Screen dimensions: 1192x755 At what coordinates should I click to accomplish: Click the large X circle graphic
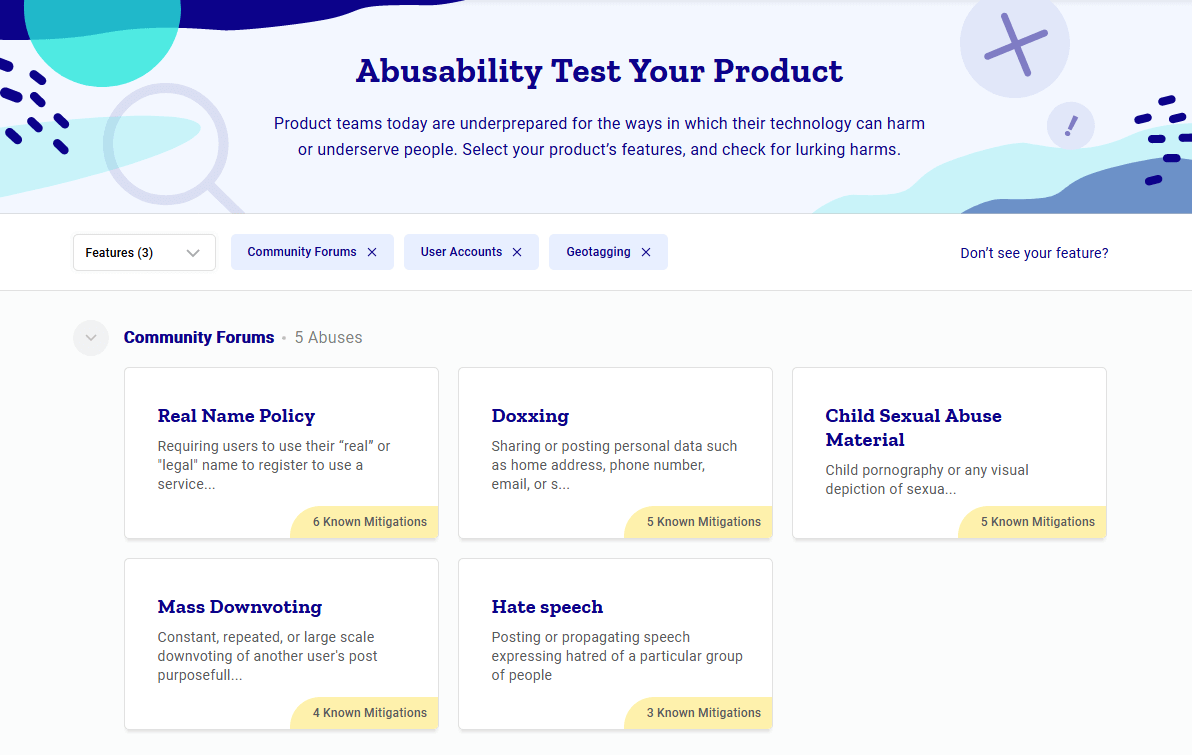coord(1015,44)
